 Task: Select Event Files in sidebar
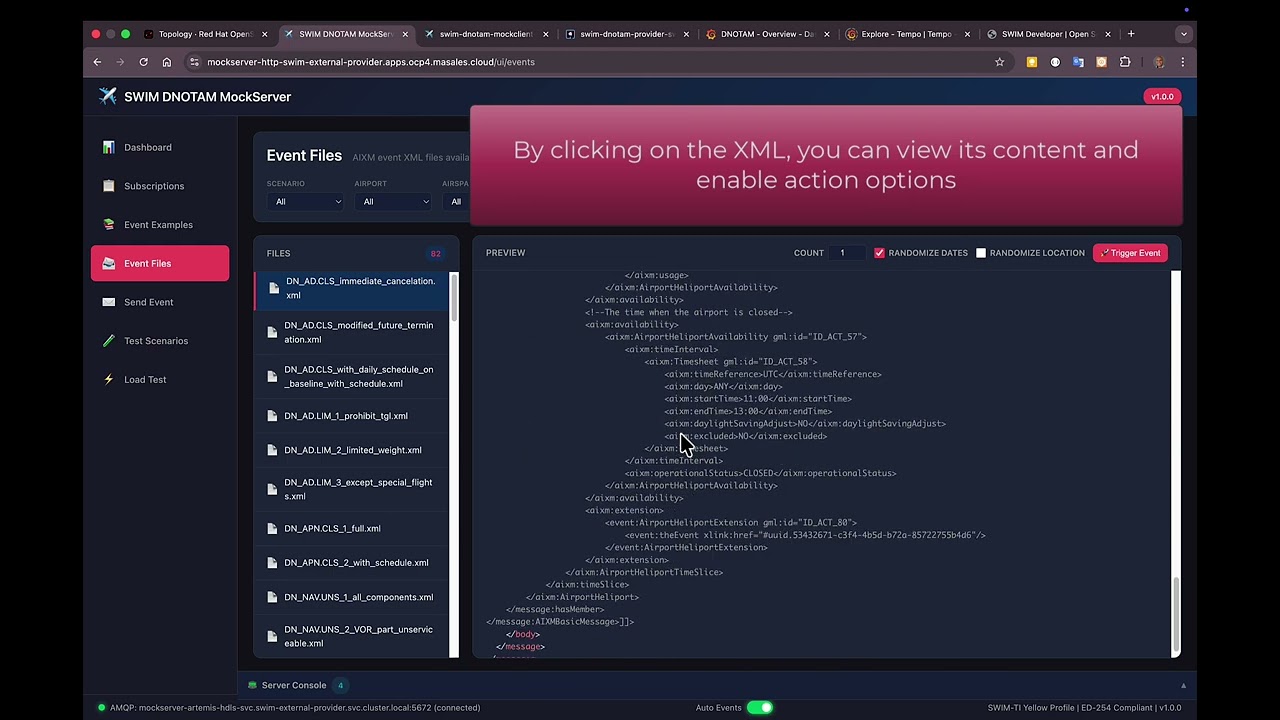160,263
